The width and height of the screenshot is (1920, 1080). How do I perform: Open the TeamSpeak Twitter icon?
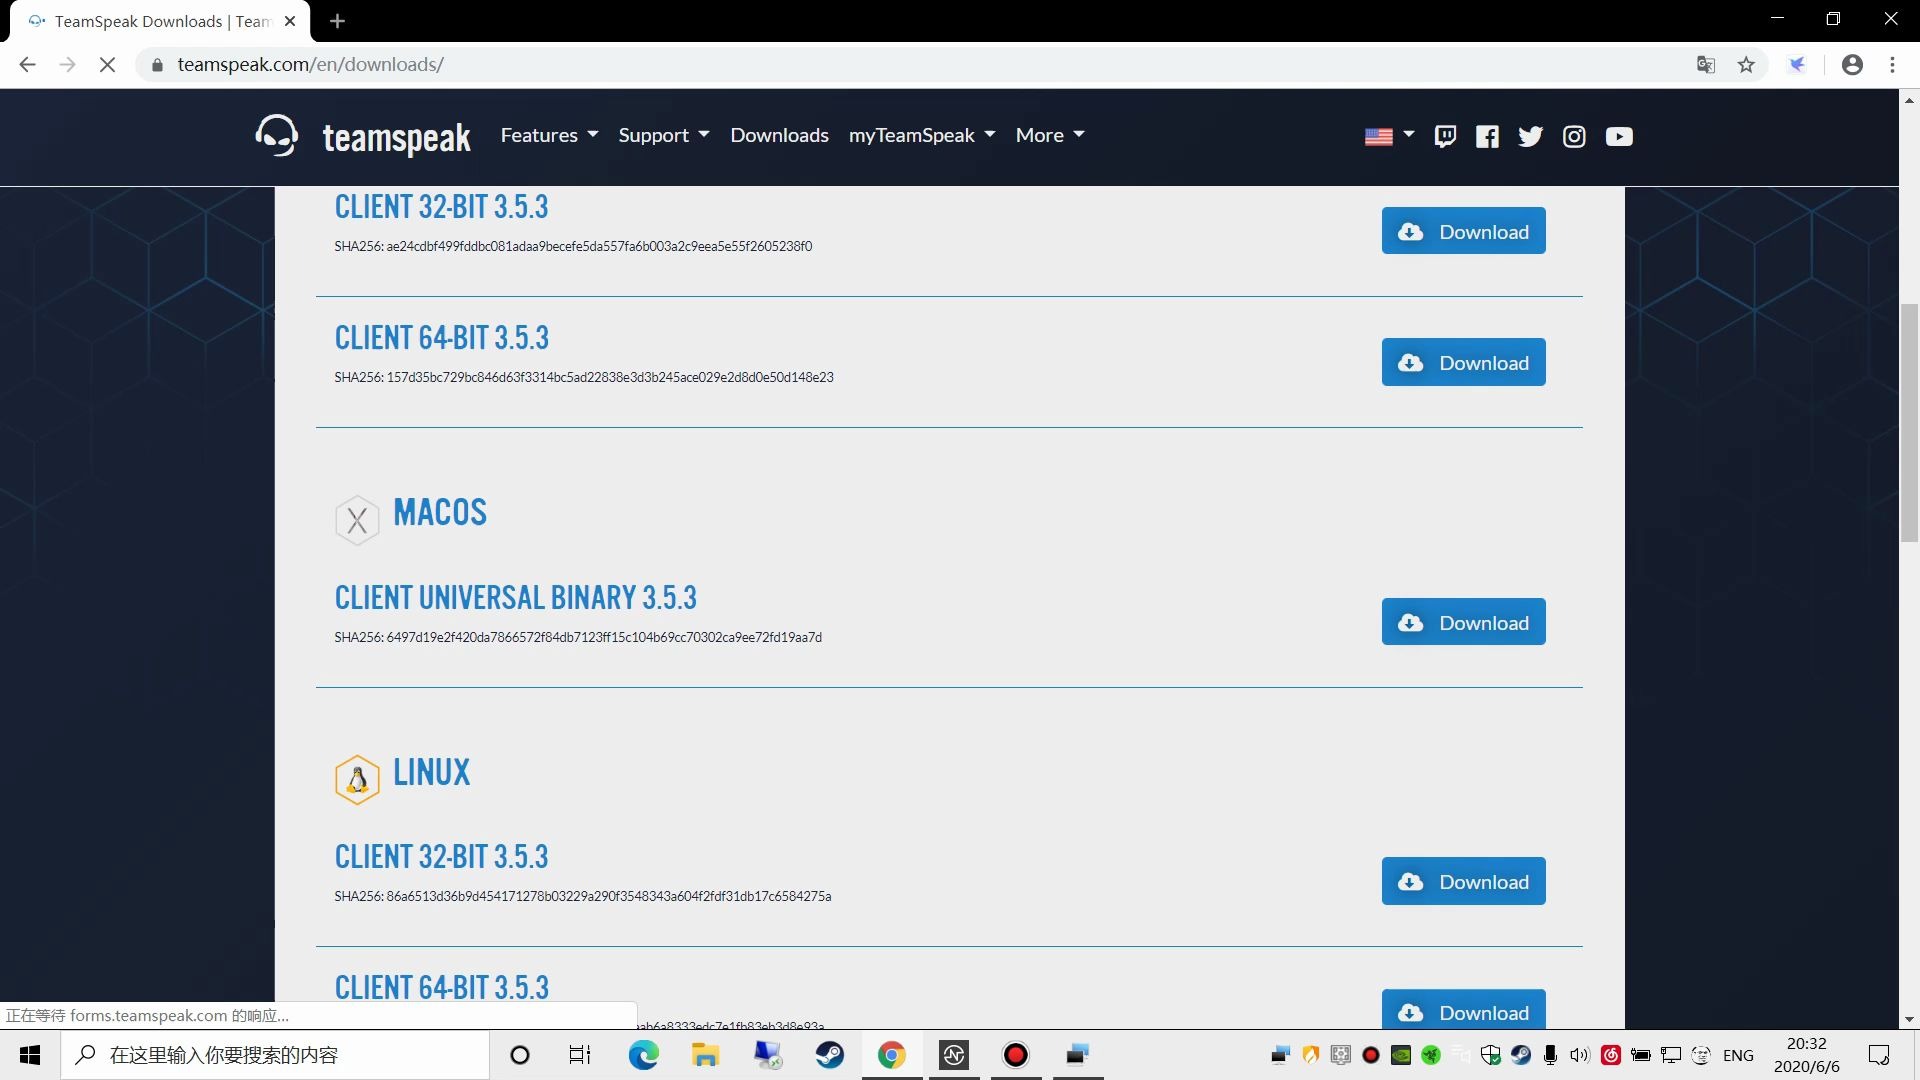[1530, 136]
